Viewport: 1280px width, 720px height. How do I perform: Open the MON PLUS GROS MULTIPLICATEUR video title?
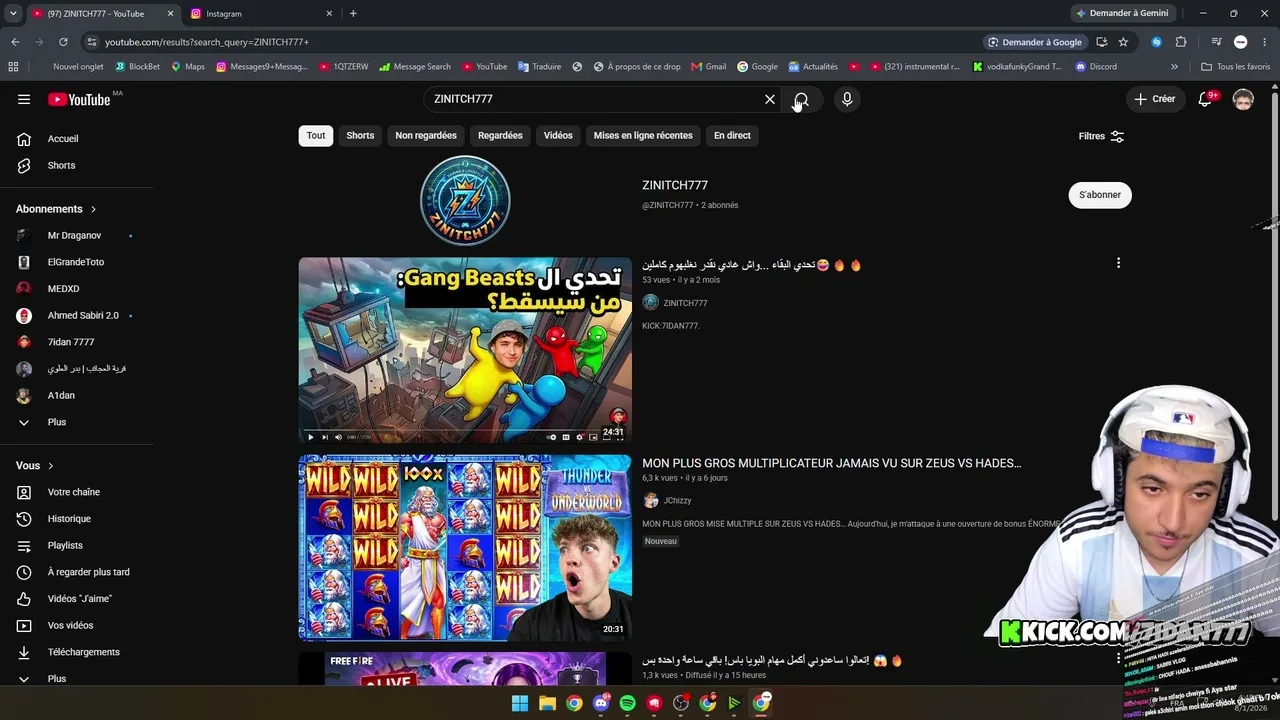pyautogui.click(x=832, y=464)
